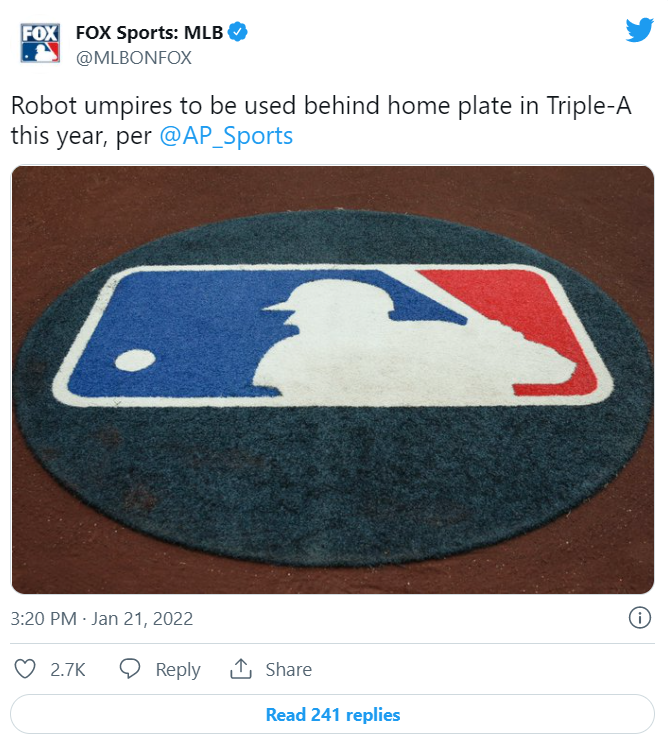The image size is (668, 746).
Task: Click the Share text label
Action: [x=289, y=669]
